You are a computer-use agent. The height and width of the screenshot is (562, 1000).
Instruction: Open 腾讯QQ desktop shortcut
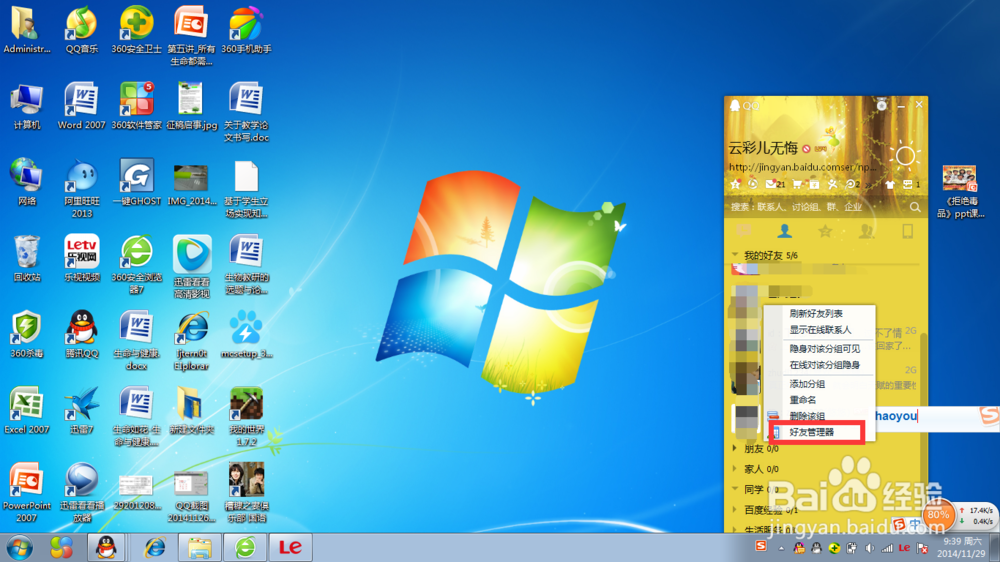(82, 334)
